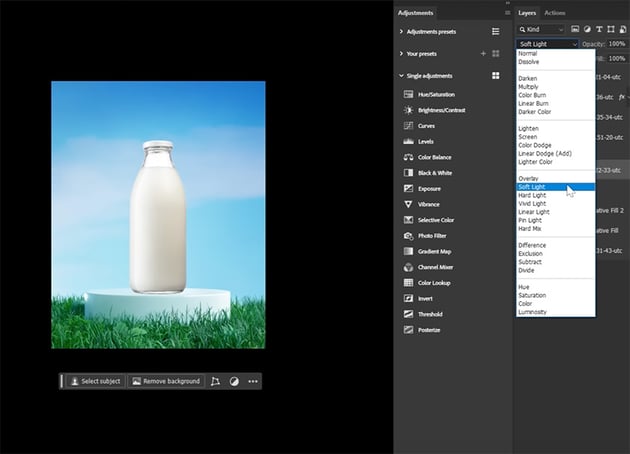The width and height of the screenshot is (630, 454).
Task: Choose Hue blend mode
Action: pyautogui.click(x=555, y=287)
